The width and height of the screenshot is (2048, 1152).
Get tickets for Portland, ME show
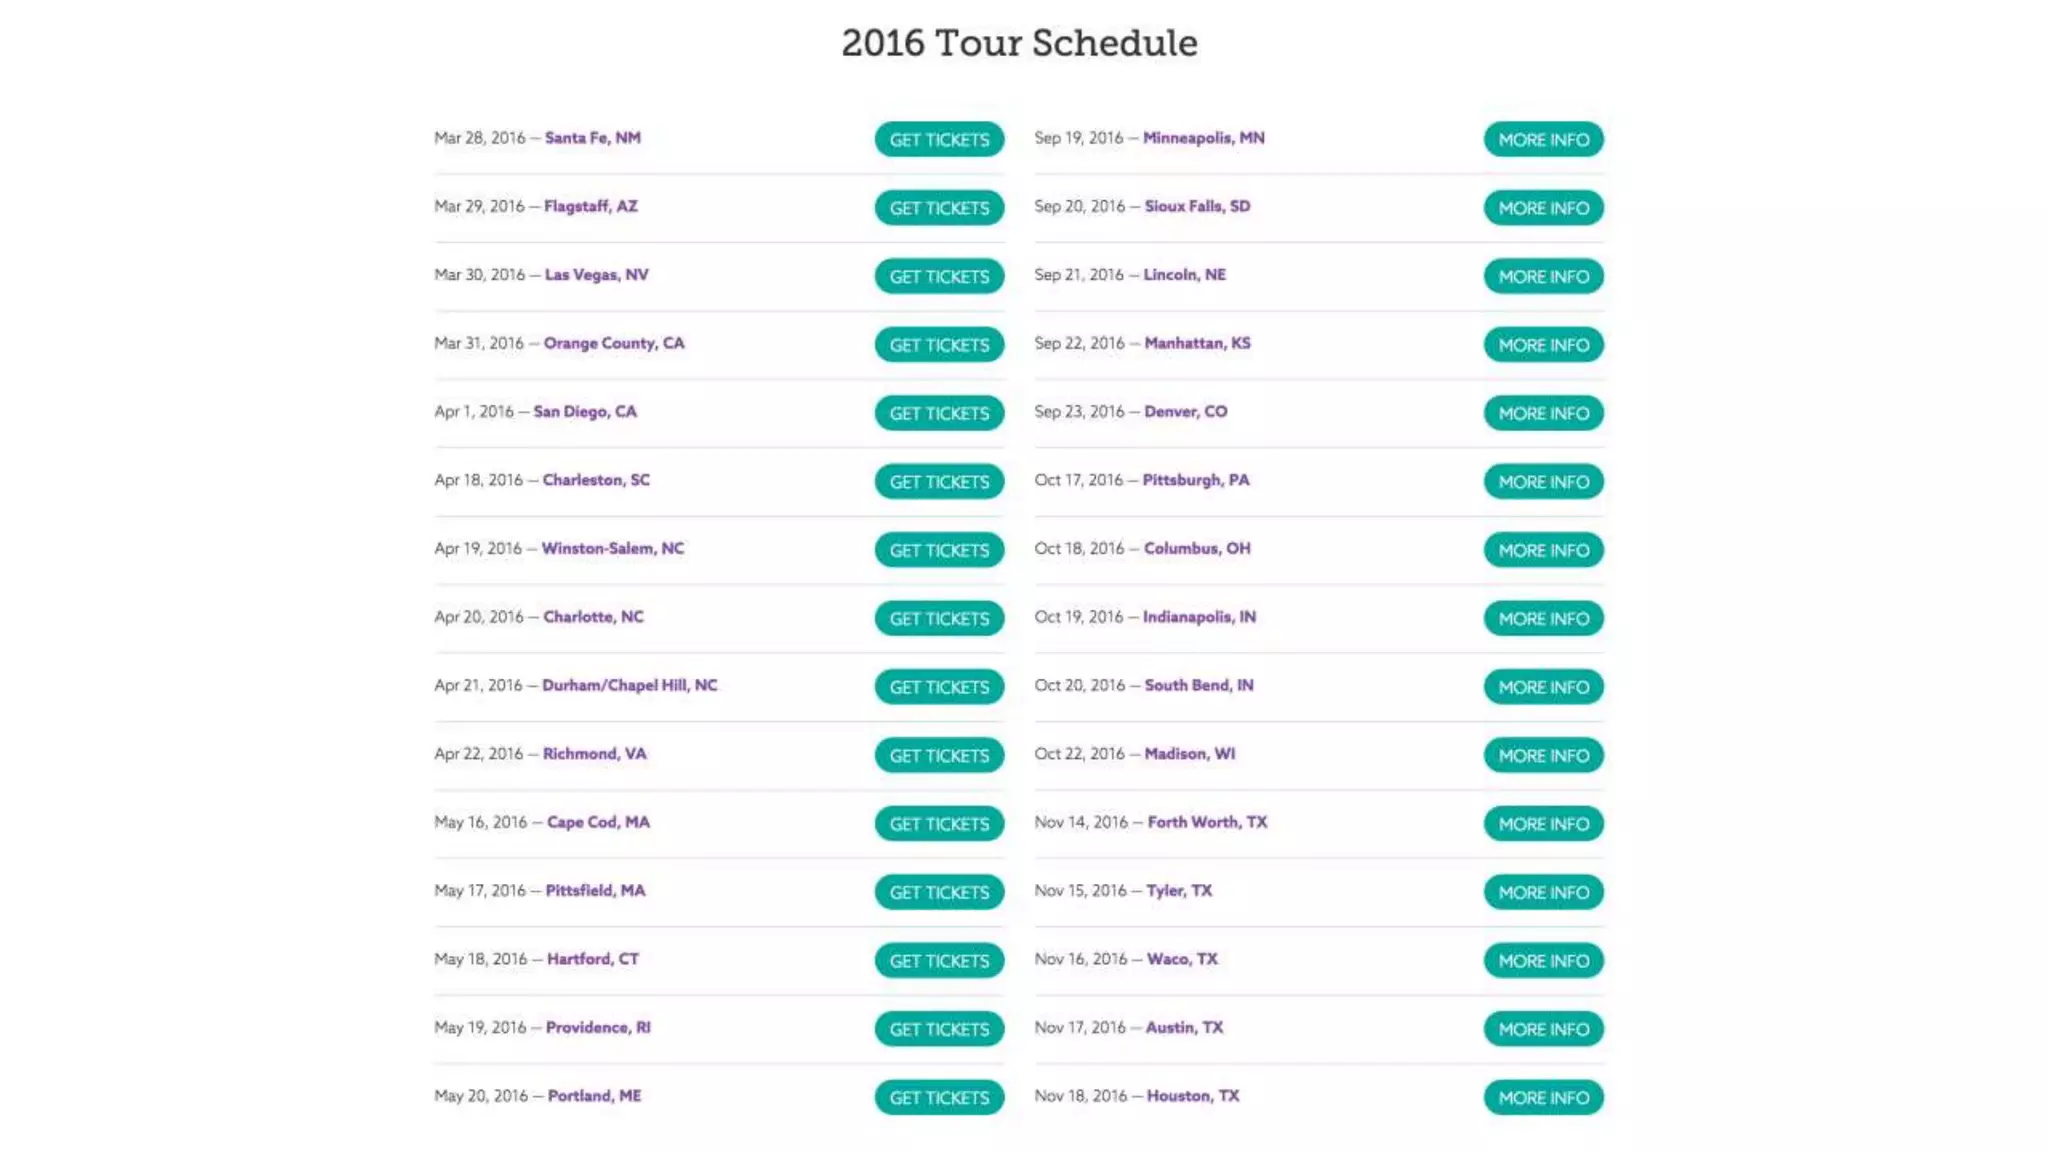[938, 1098]
